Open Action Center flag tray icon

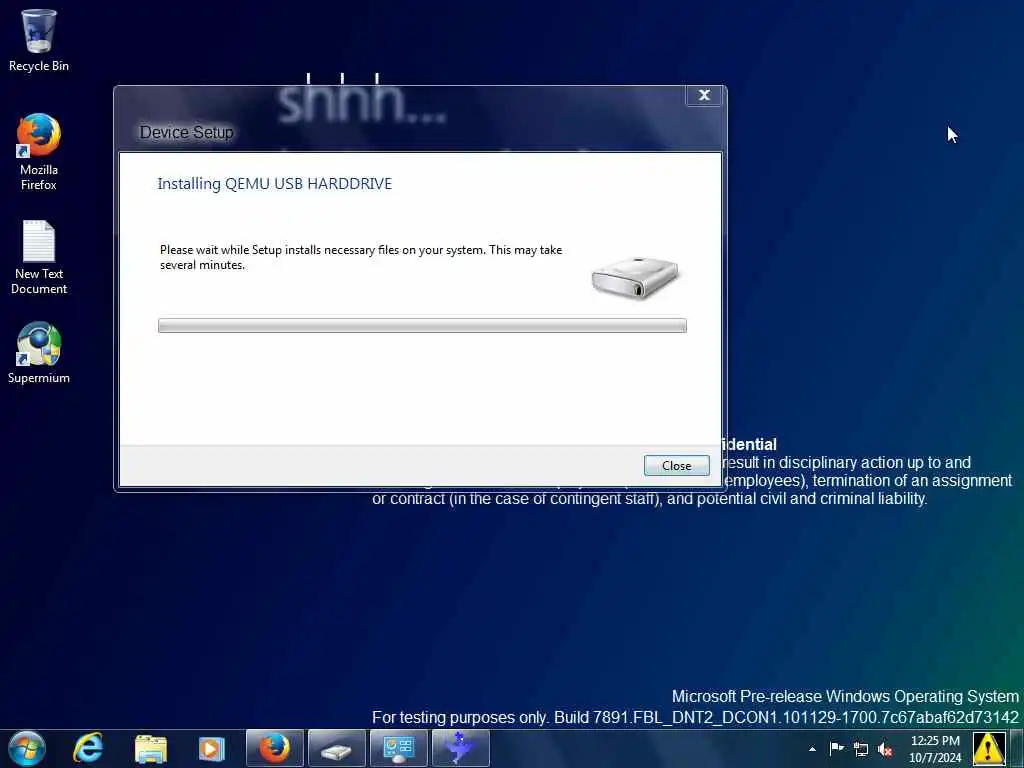pyautogui.click(x=836, y=748)
